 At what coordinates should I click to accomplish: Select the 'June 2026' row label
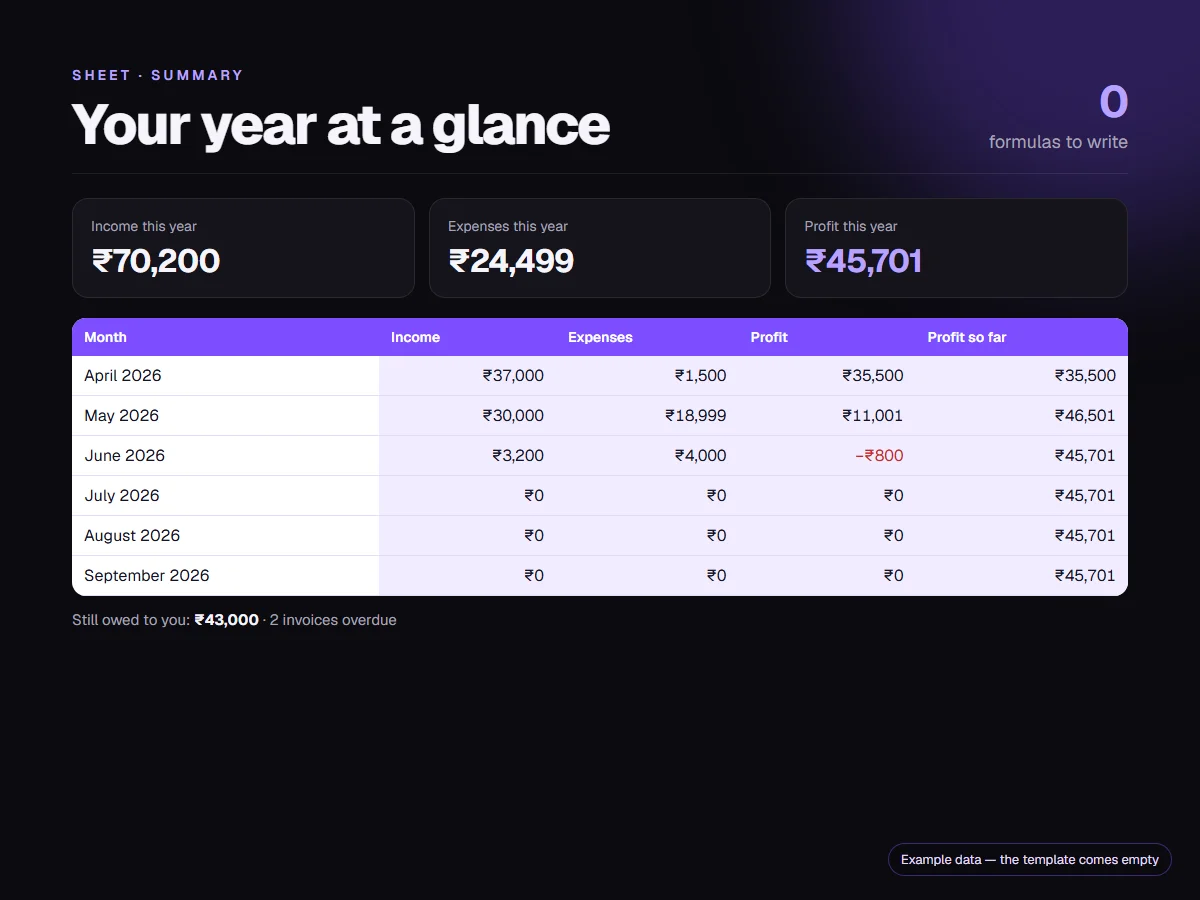(x=124, y=456)
